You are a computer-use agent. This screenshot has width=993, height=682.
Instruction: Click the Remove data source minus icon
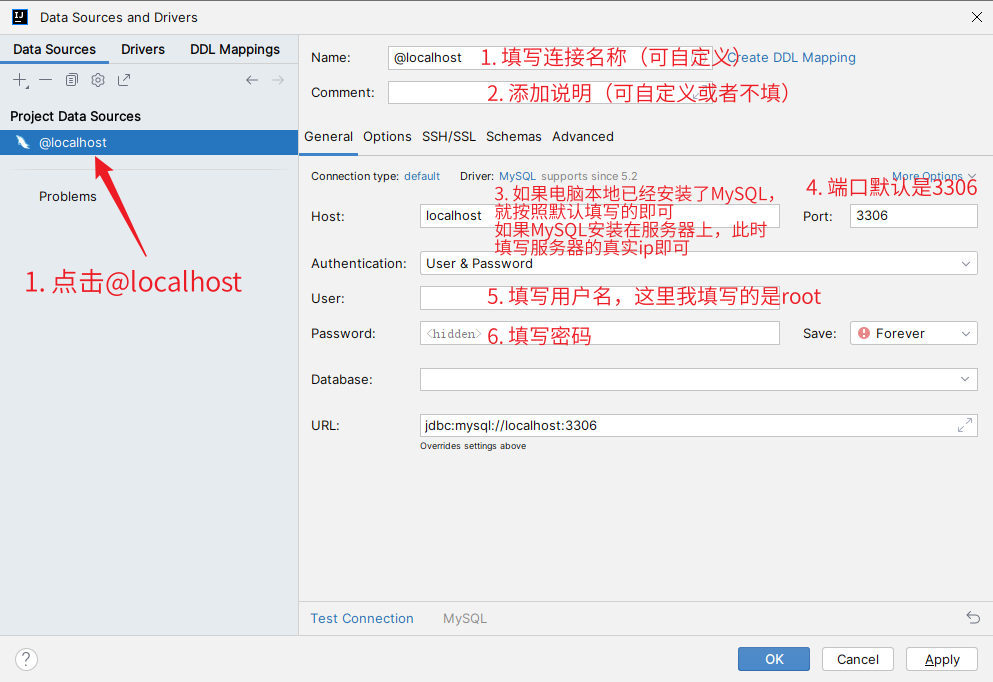[46, 80]
